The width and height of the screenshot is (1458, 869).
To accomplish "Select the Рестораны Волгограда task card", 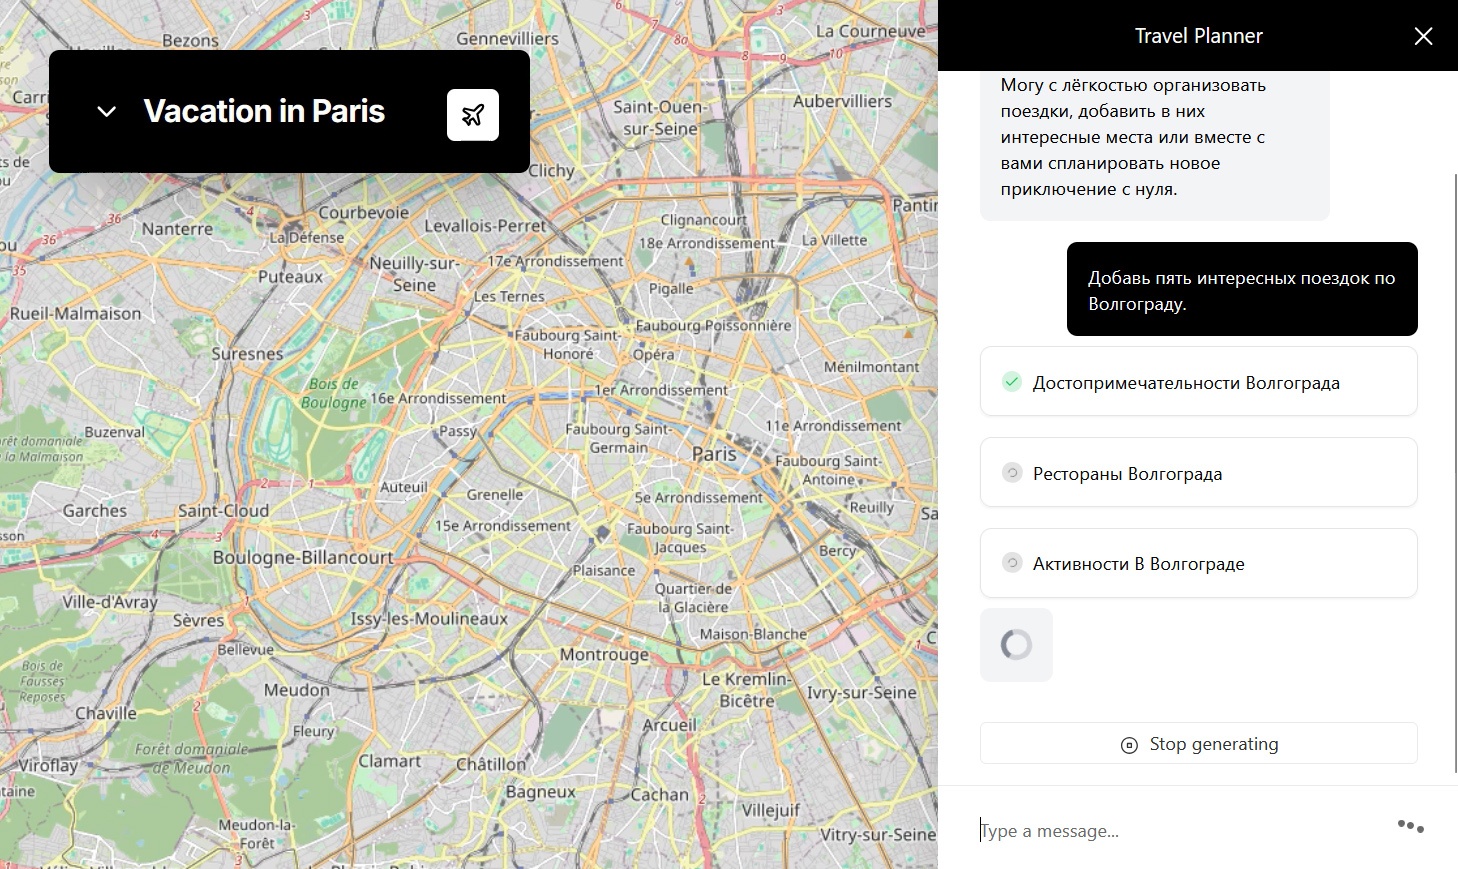I will point(1198,472).
